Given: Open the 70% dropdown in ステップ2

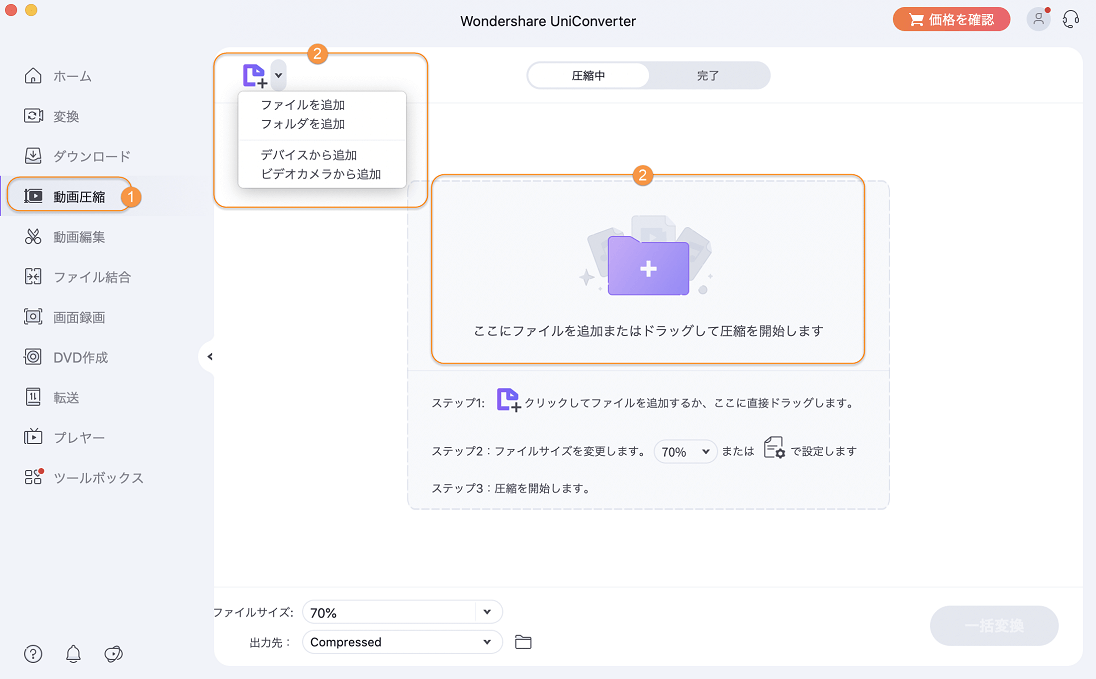Looking at the screenshot, I should click(685, 452).
